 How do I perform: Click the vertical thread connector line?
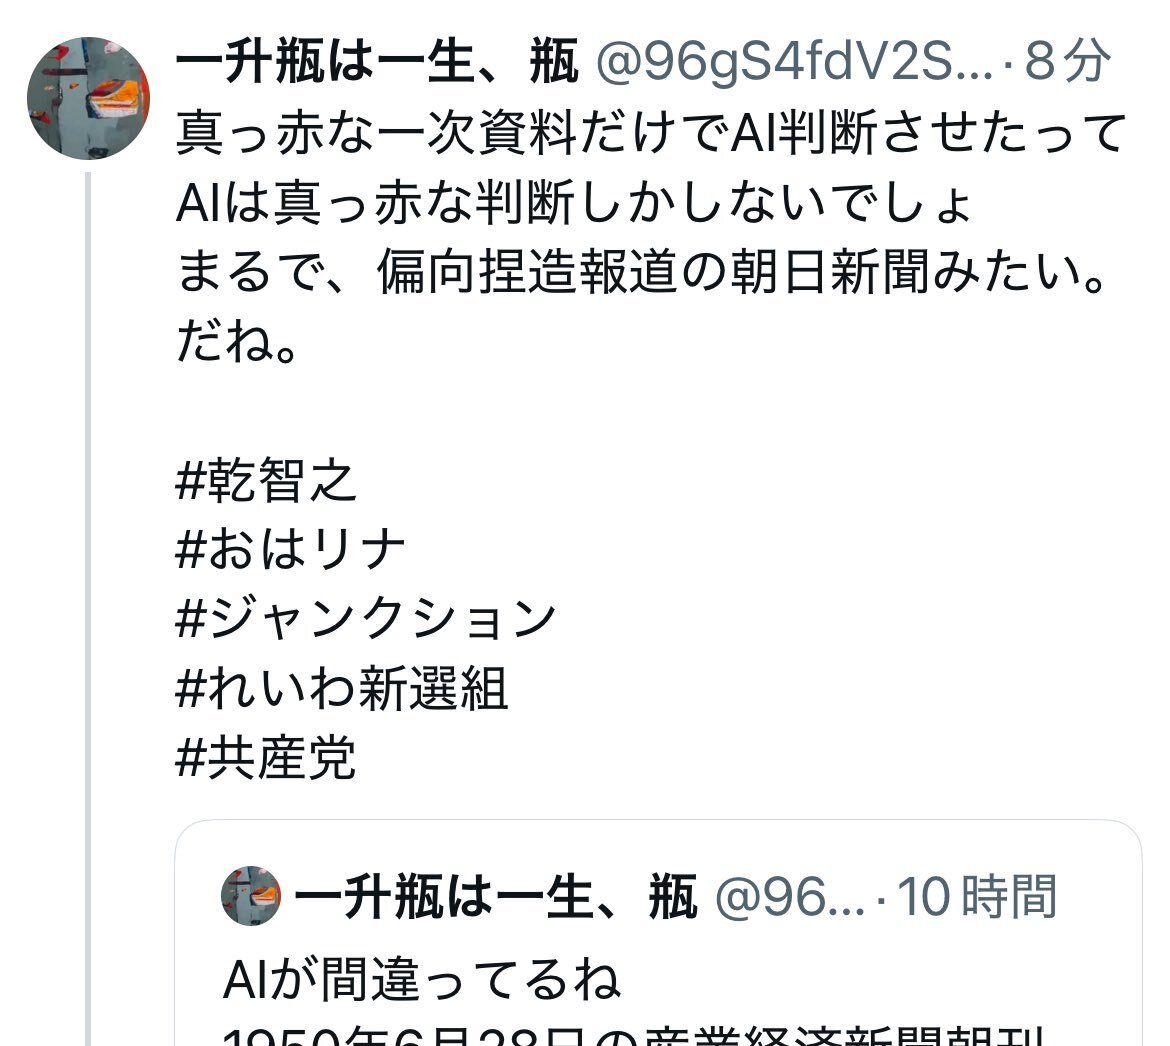coord(88,609)
